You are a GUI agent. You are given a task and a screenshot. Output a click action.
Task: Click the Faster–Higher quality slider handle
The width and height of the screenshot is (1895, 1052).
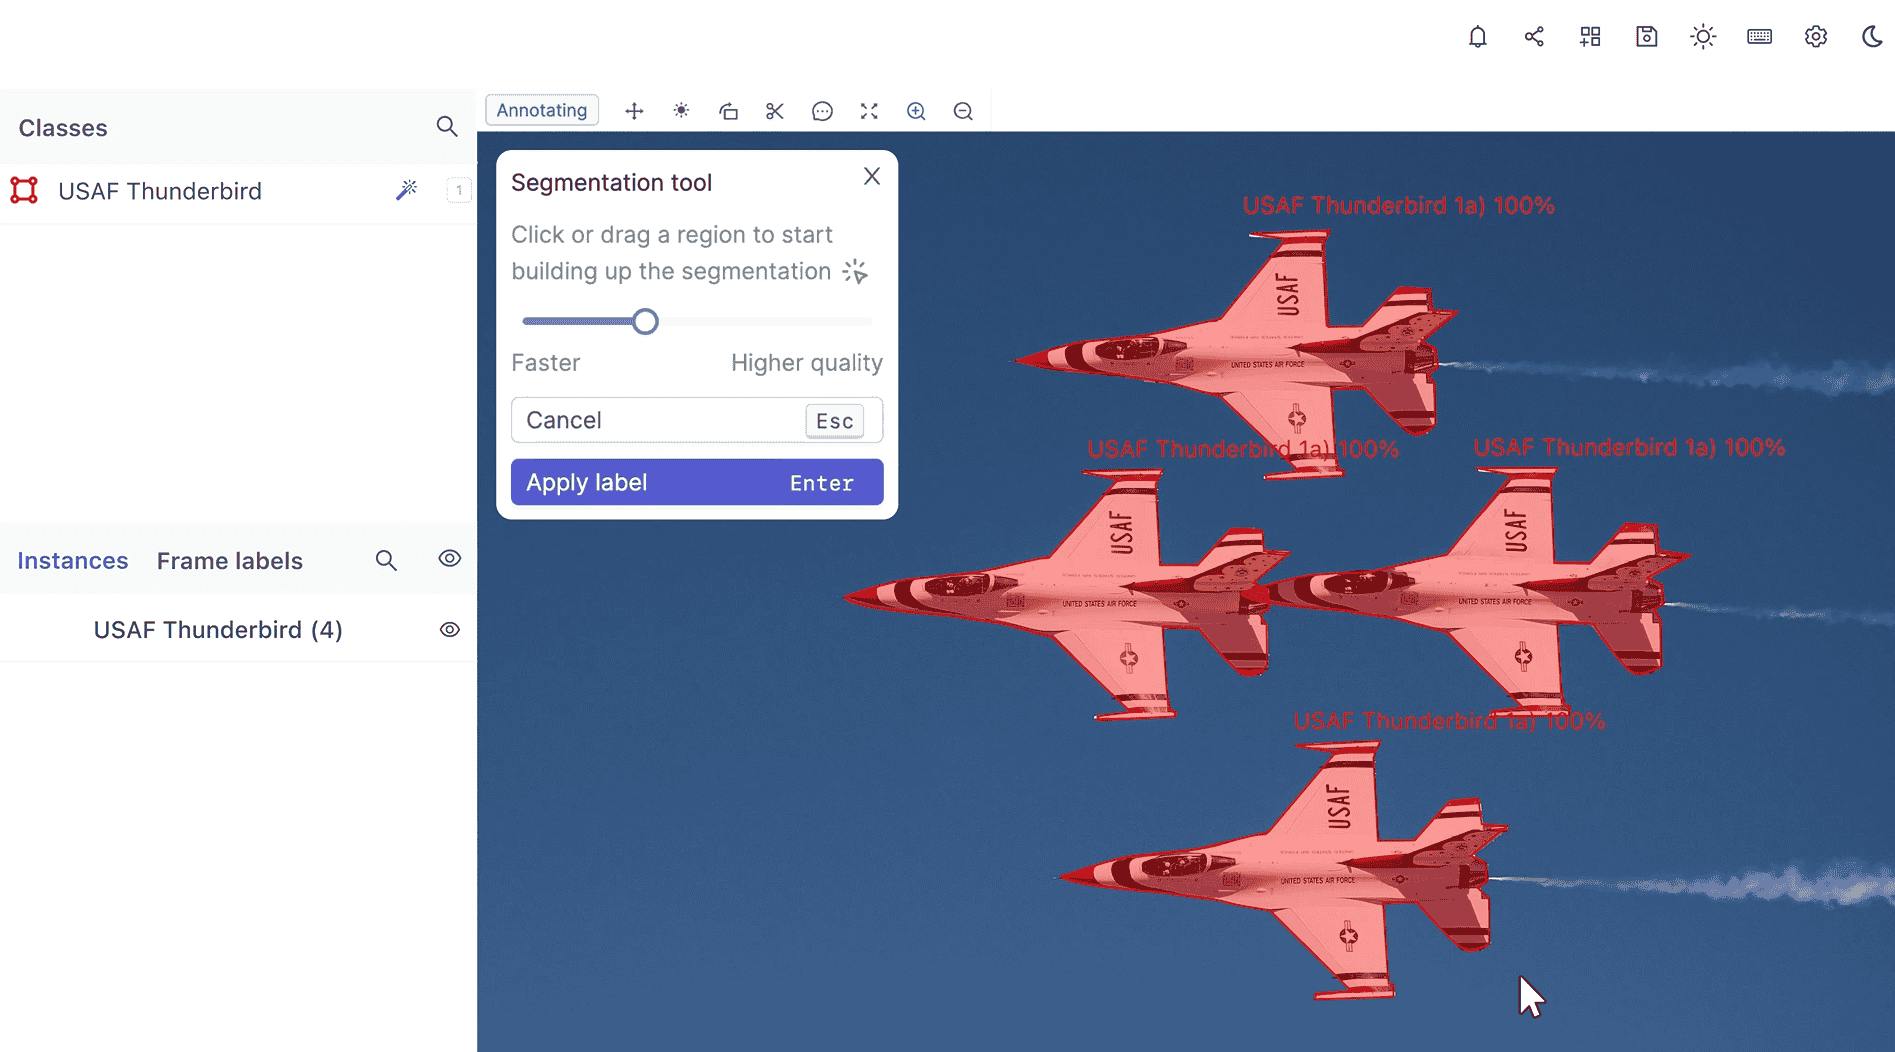coord(645,321)
